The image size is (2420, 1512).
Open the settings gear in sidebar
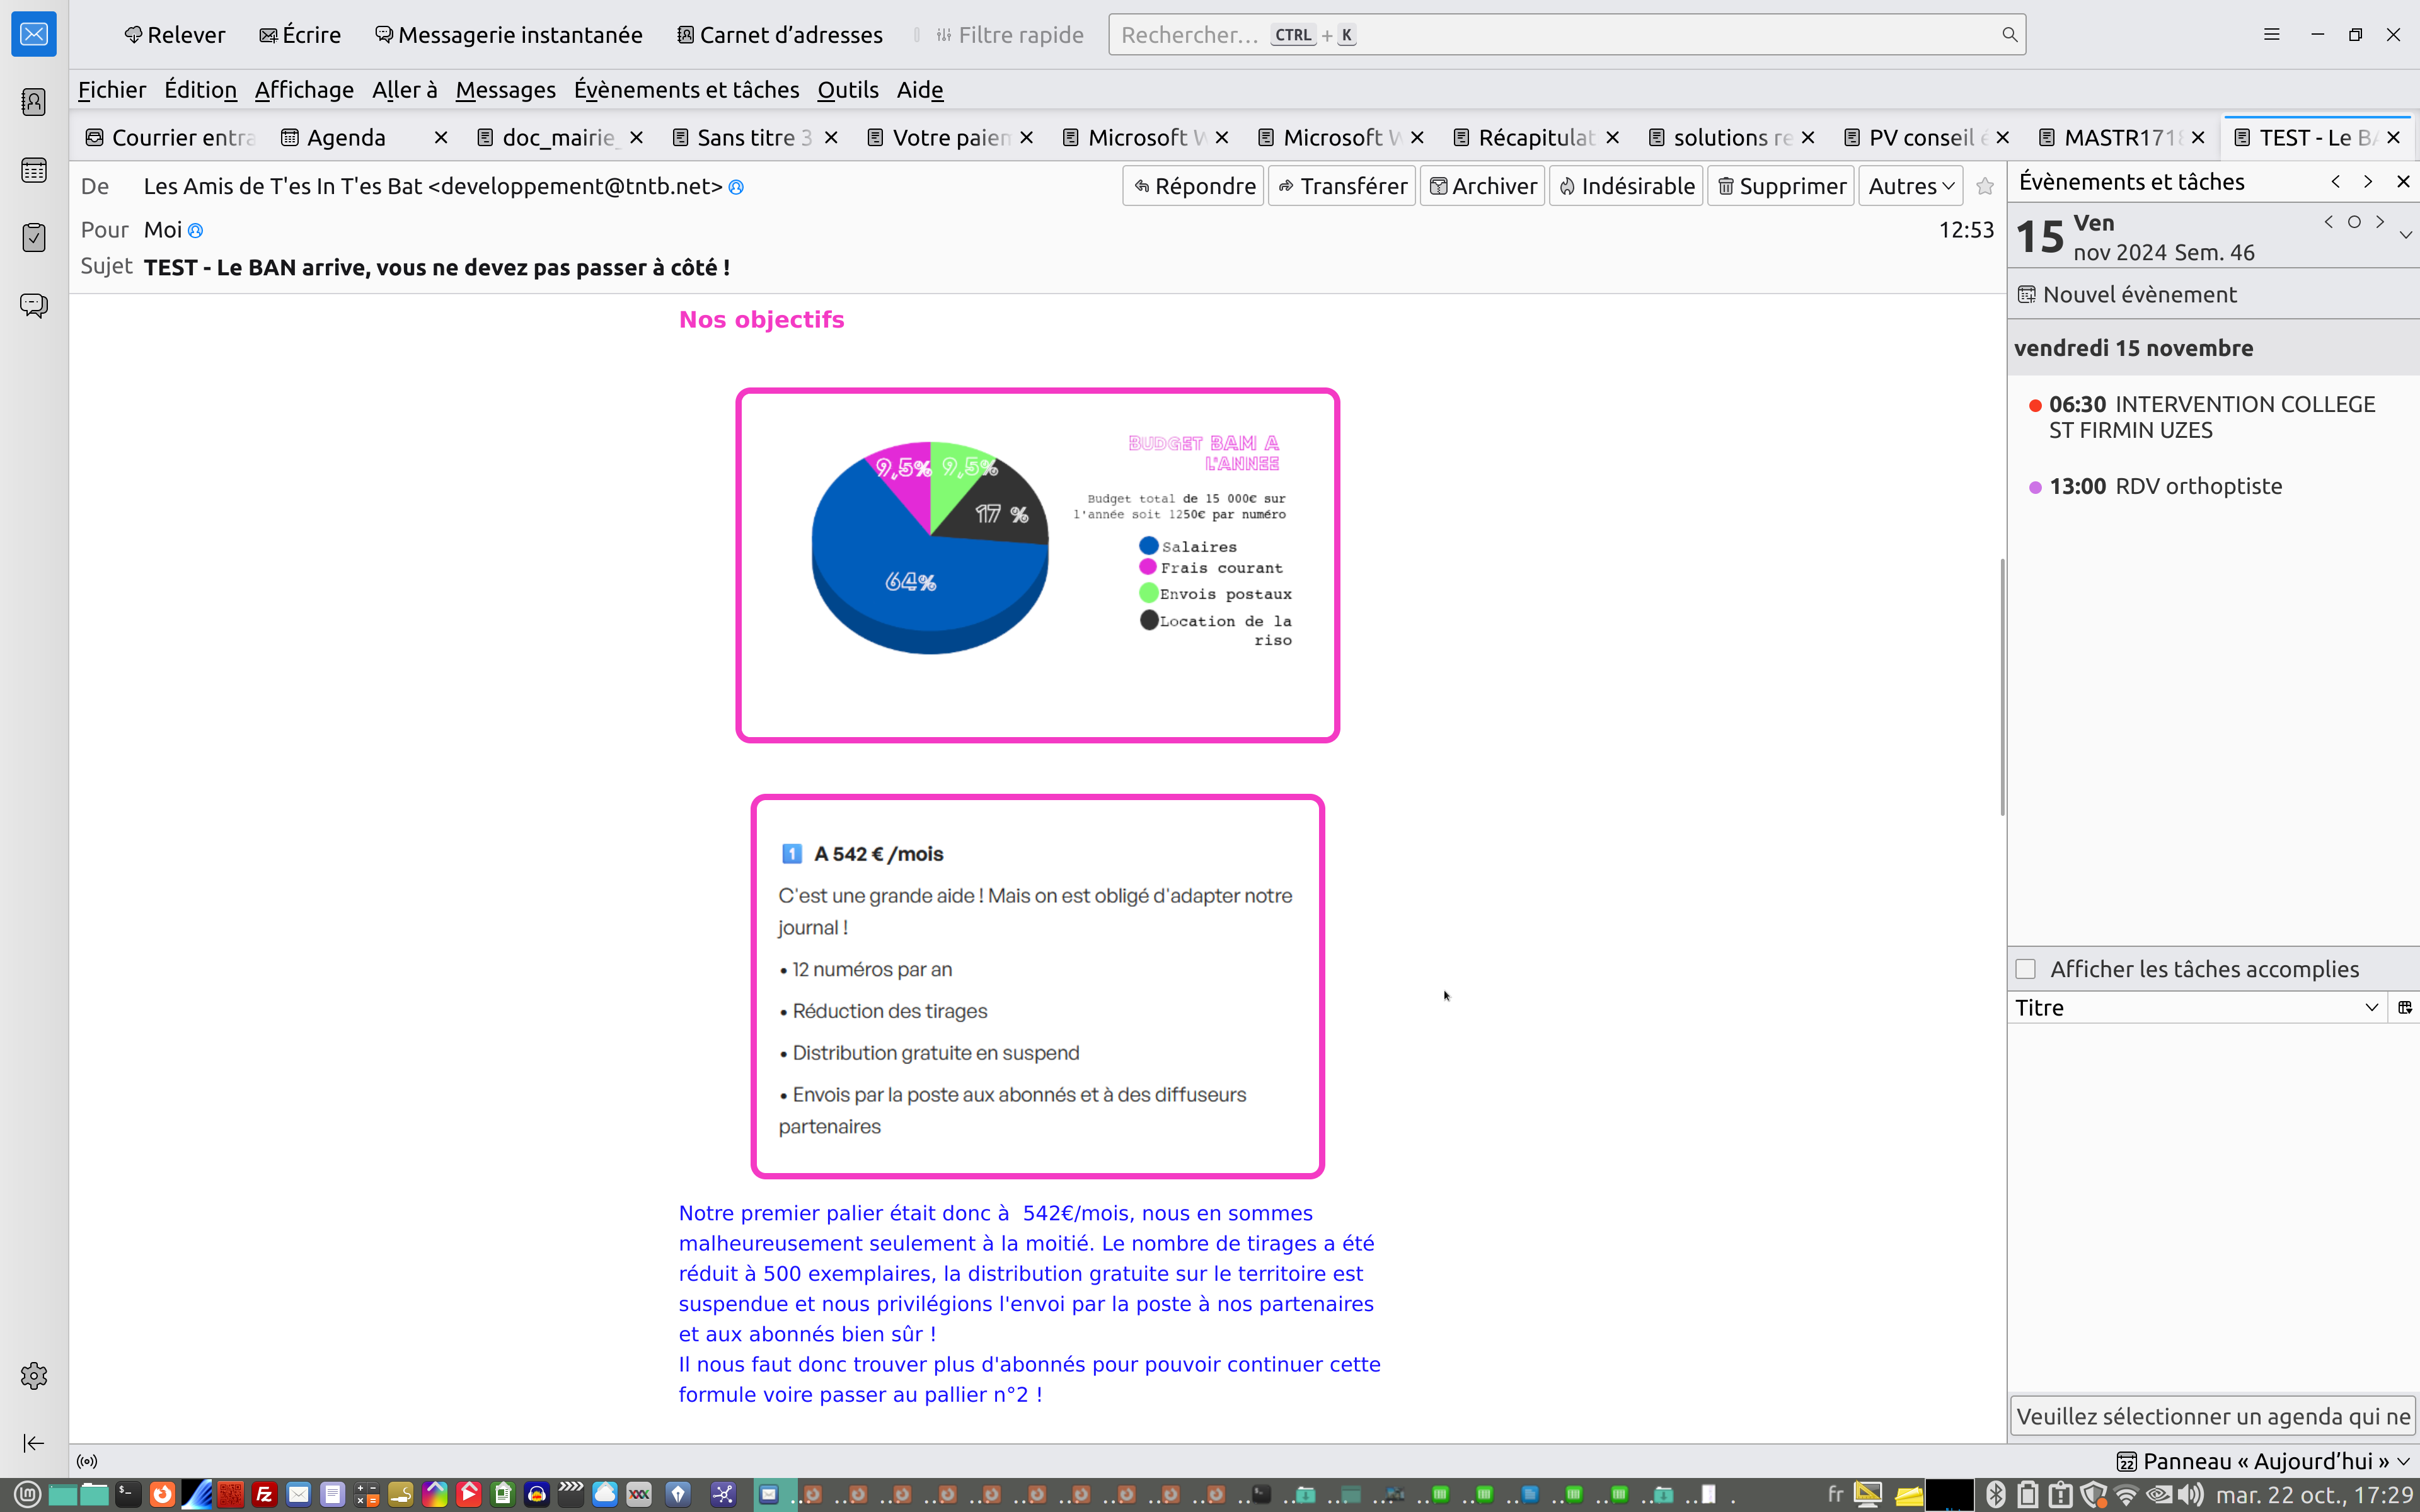tap(34, 1376)
